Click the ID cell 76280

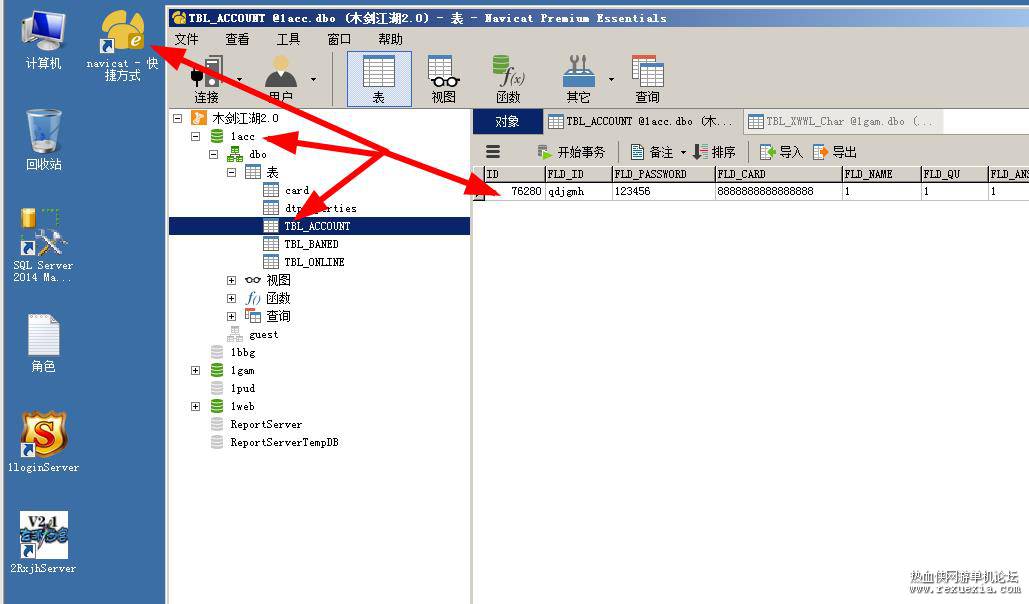[x=514, y=191]
